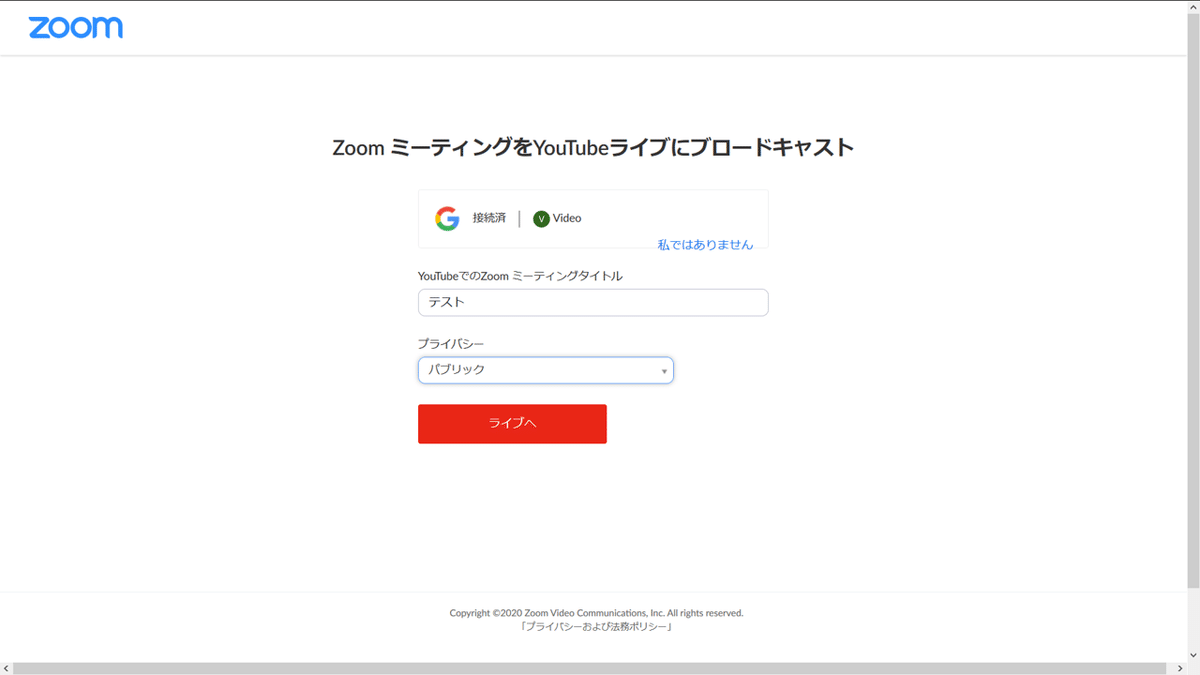Click the vertical scrollbar up arrow

(x=1193, y=7)
